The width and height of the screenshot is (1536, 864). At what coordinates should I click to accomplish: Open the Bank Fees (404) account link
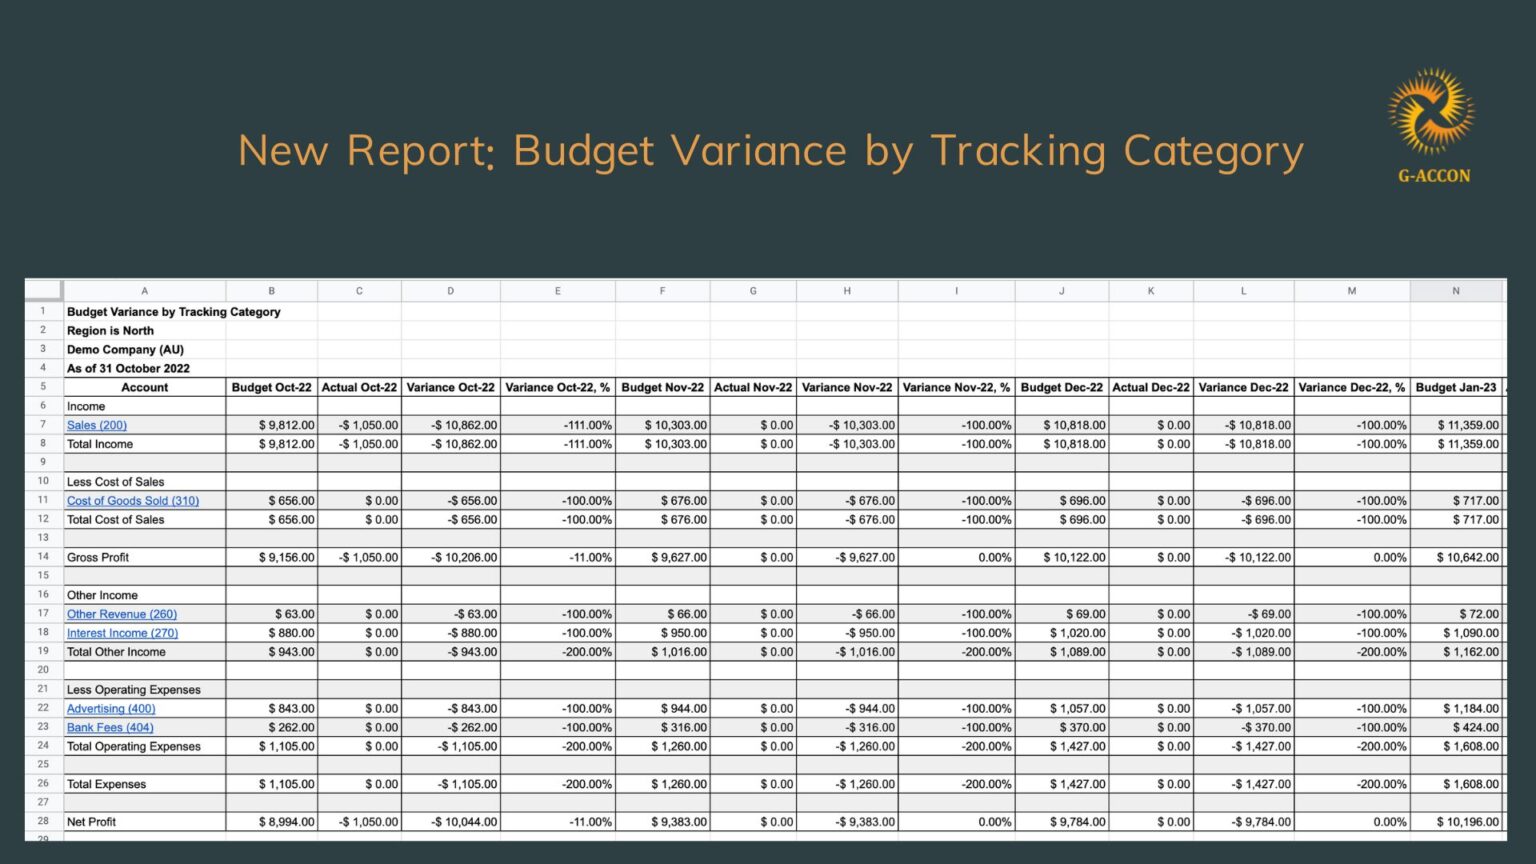[110, 727]
